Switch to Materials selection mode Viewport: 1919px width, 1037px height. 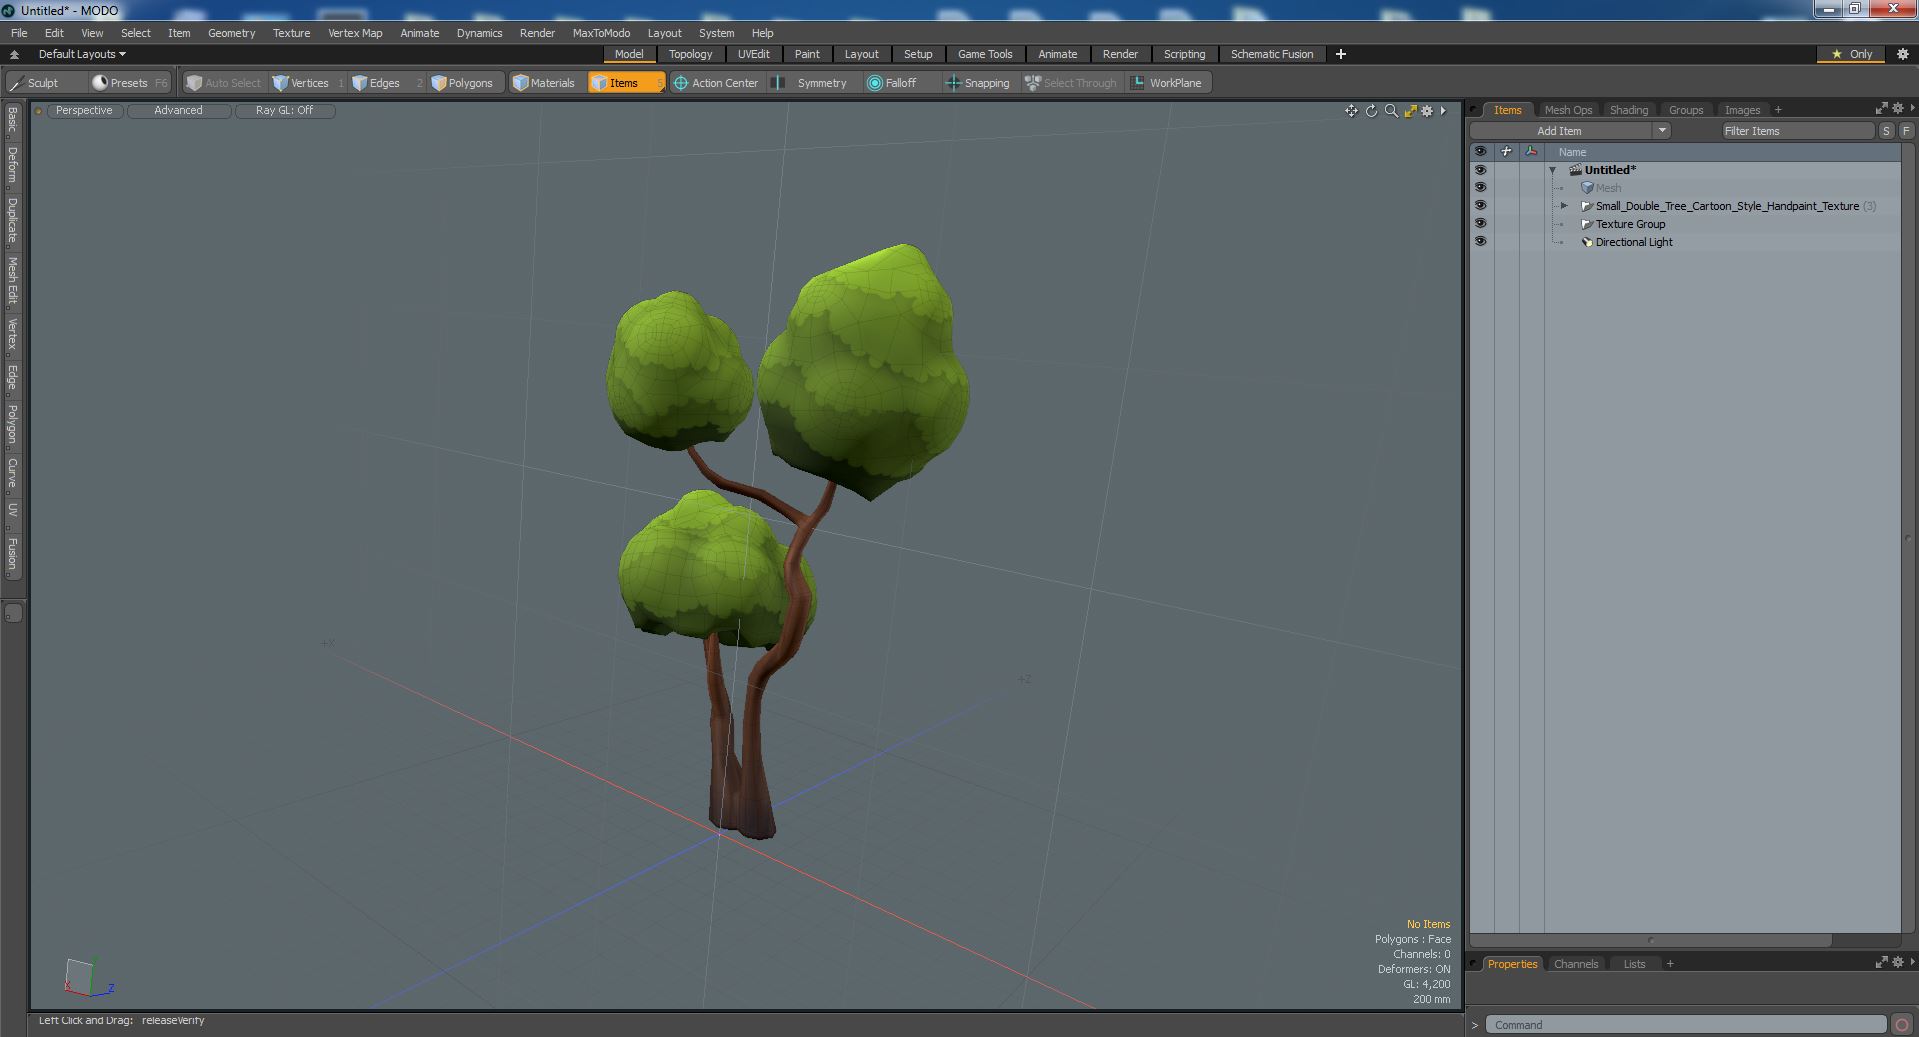[x=544, y=83]
